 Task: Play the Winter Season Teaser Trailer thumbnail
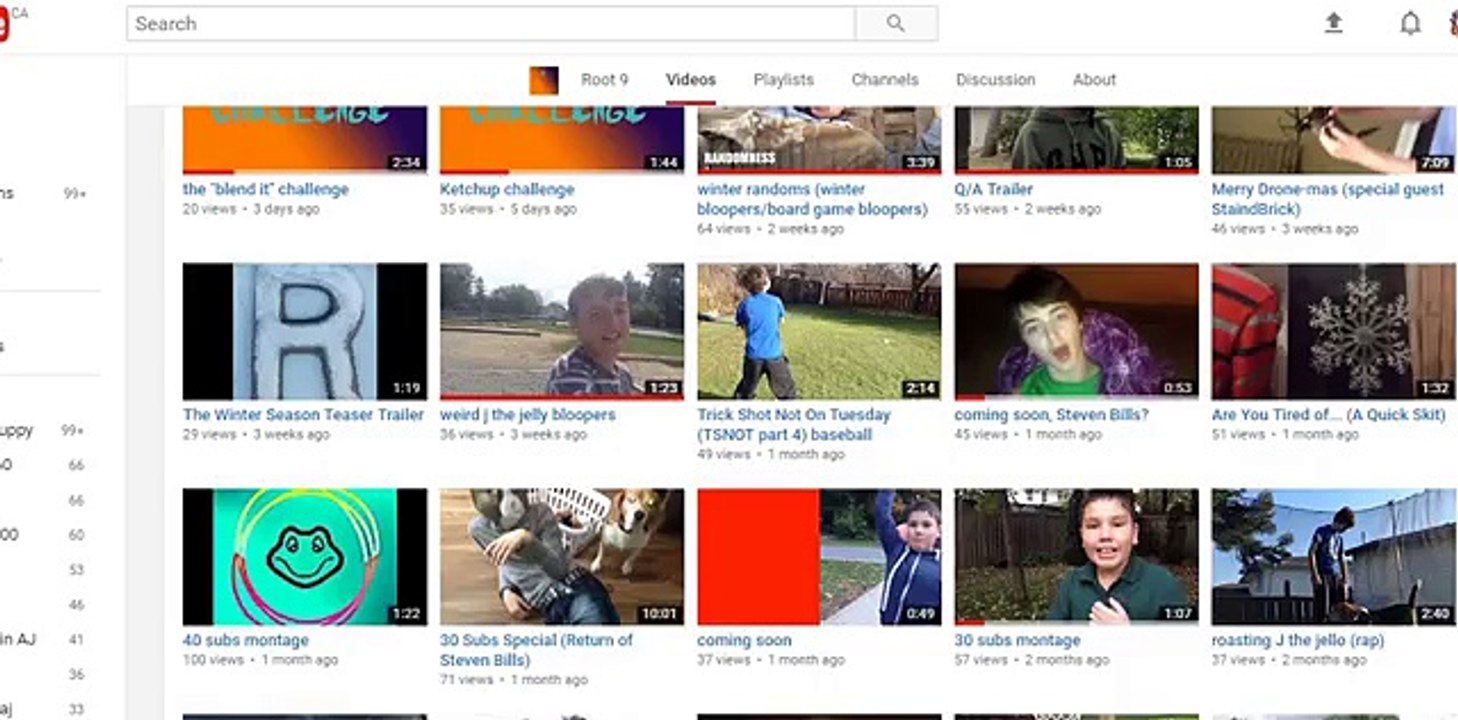305,331
